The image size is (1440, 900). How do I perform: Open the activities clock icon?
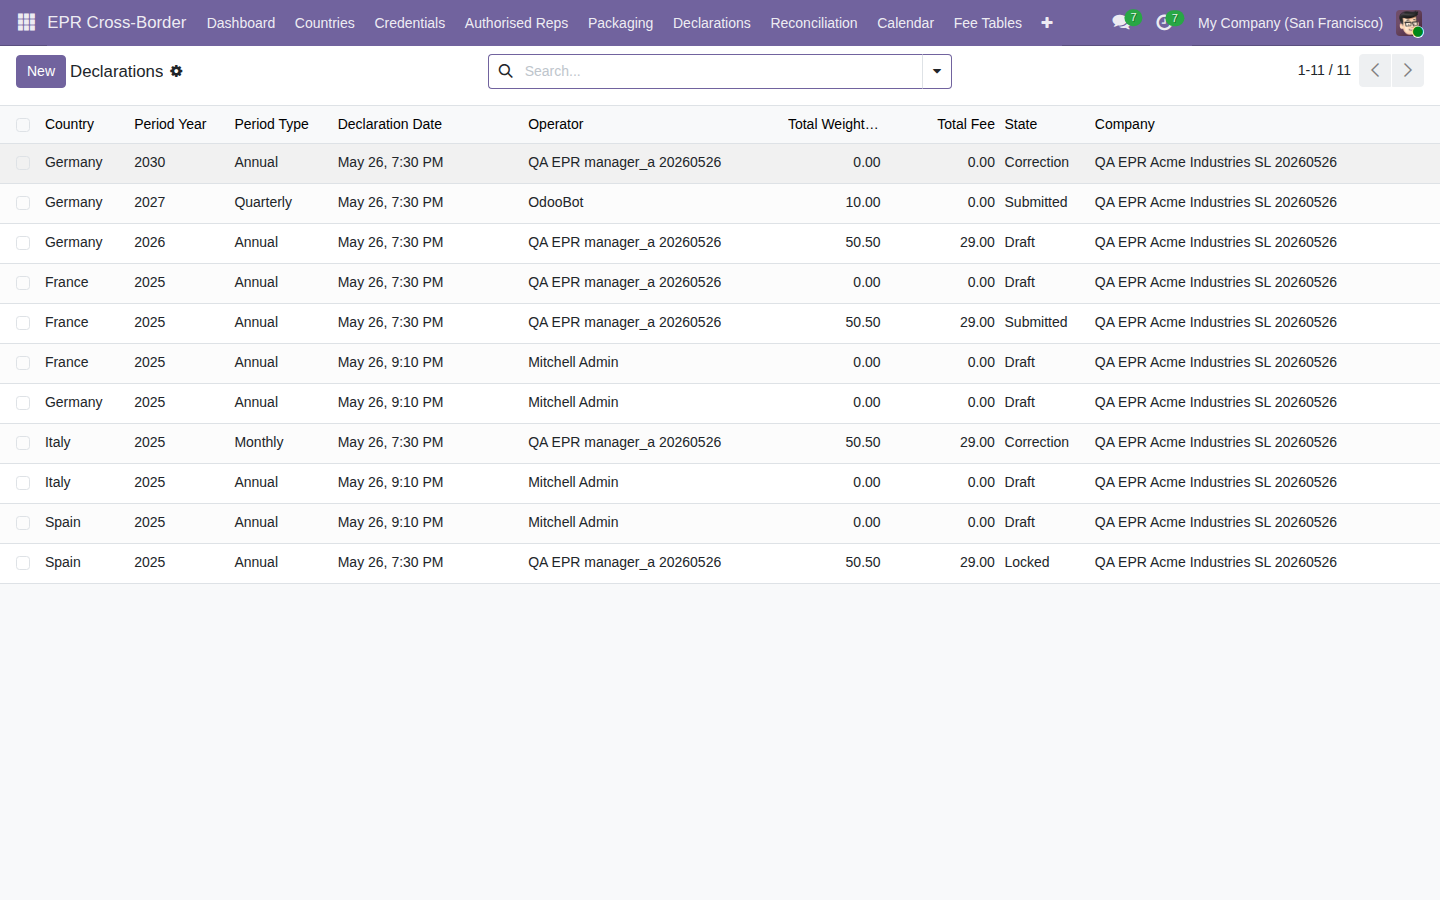coord(1164,22)
